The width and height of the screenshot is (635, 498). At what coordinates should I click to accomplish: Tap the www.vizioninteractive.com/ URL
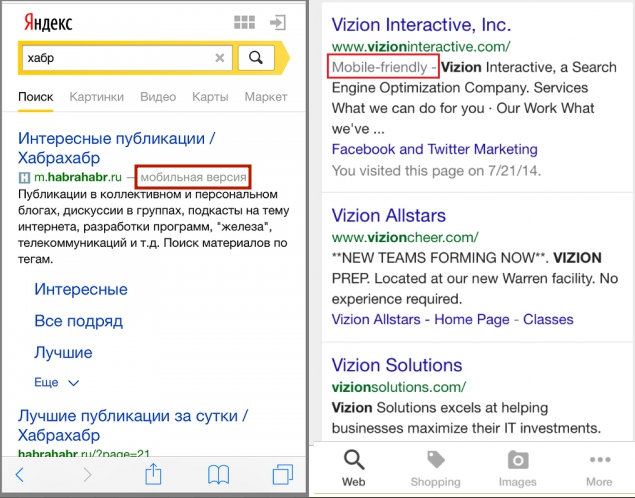point(421,47)
